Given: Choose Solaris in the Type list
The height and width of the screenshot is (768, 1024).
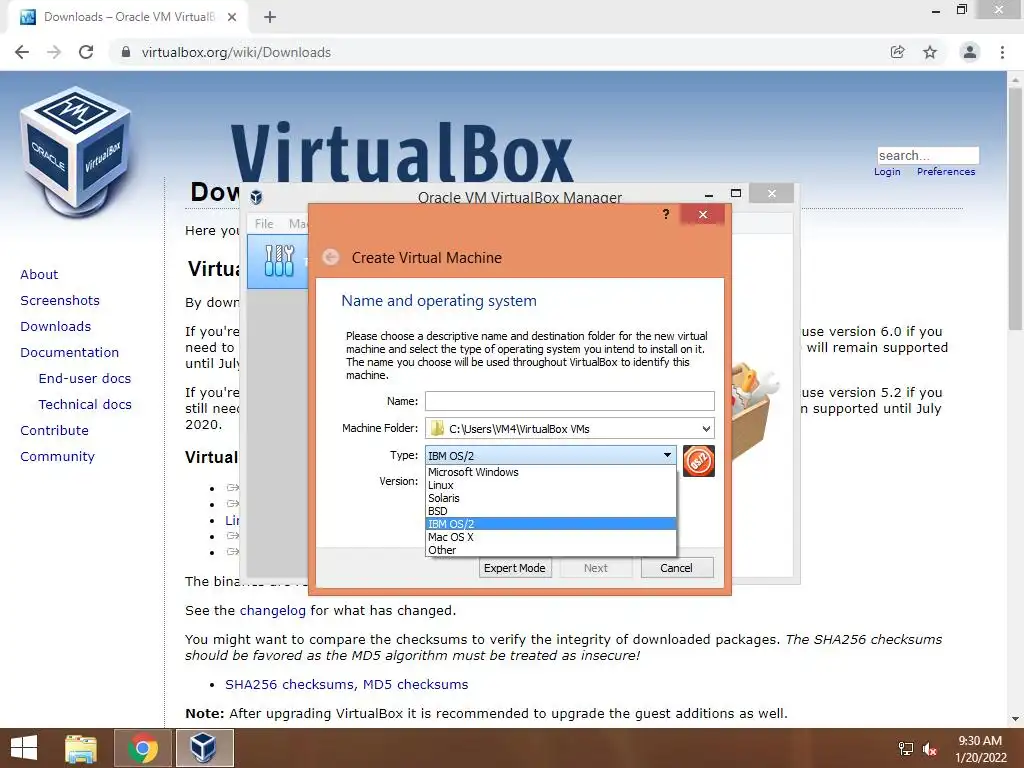Looking at the screenshot, I should coord(551,498).
